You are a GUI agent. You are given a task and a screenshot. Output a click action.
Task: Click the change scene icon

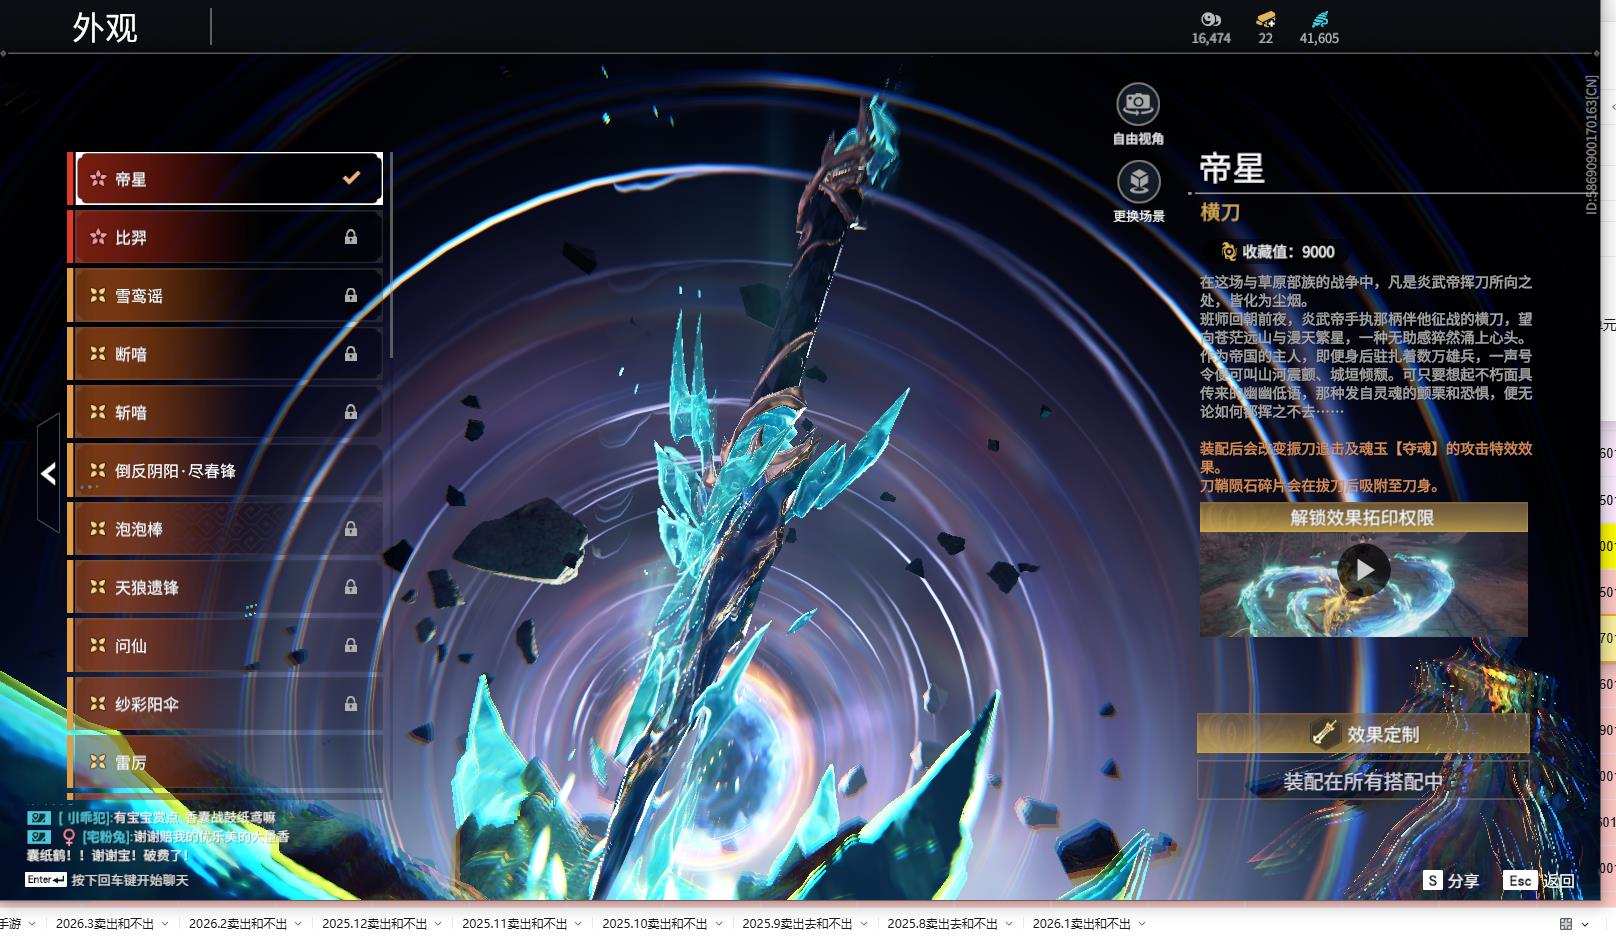click(1138, 182)
